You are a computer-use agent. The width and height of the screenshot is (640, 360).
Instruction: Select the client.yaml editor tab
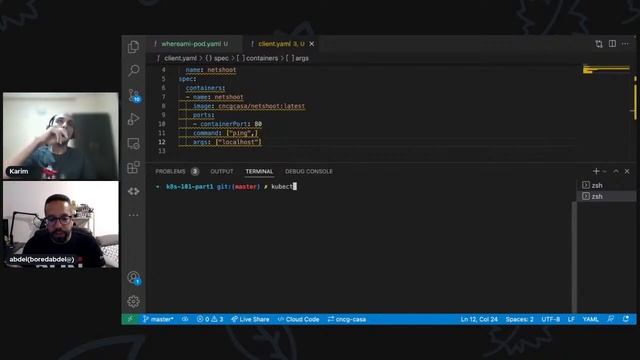281,44
